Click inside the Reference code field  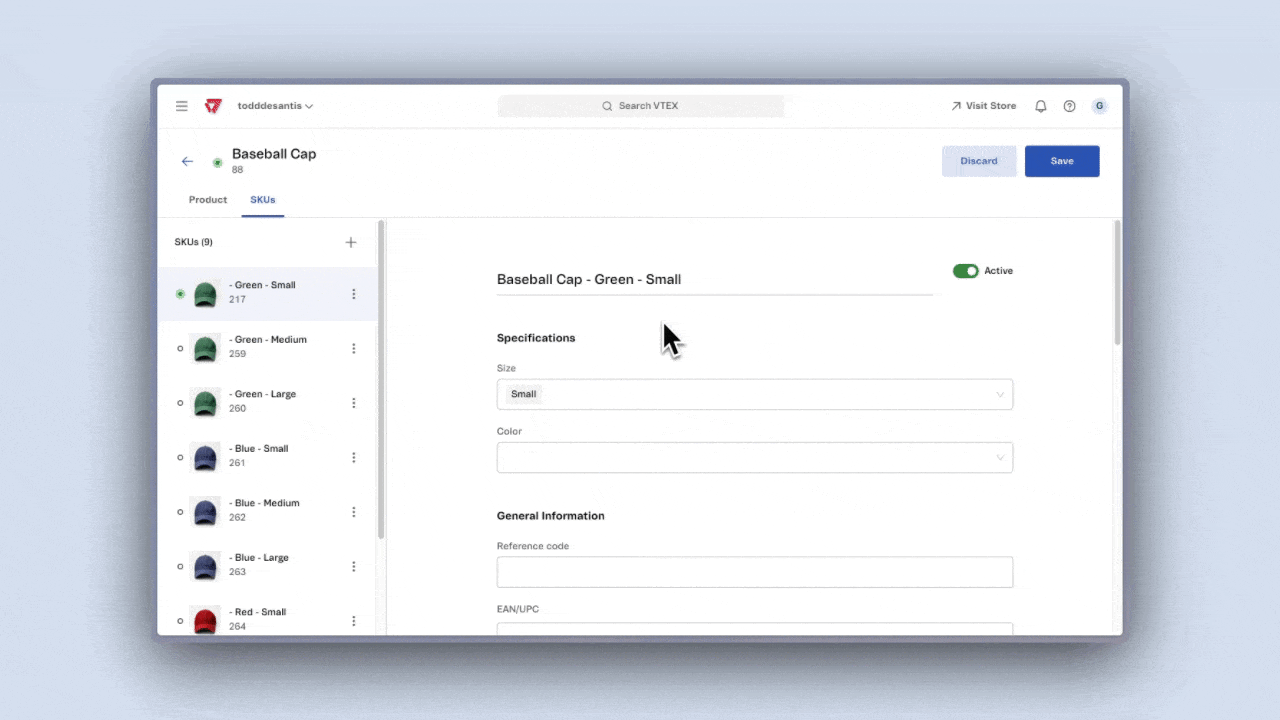[754, 571]
